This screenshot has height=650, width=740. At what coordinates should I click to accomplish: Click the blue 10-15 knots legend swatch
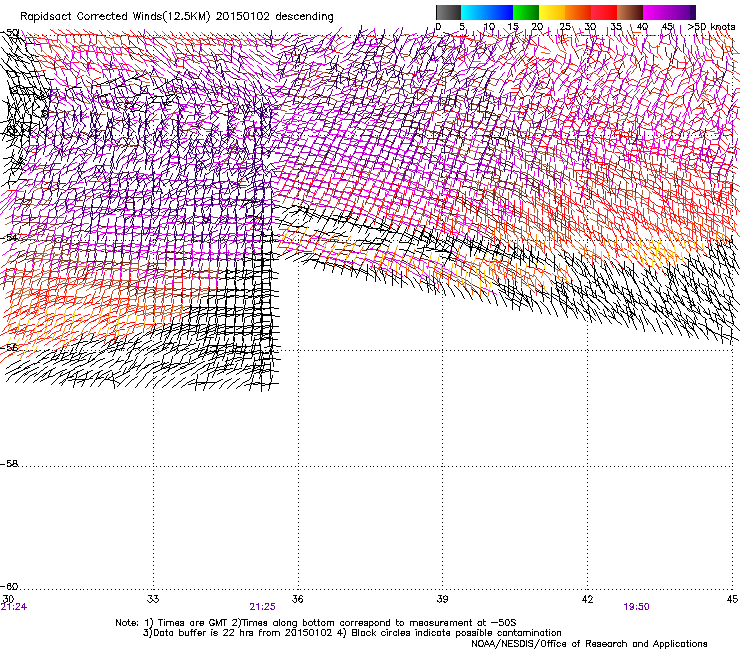pyautogui.click(x=500, y=12)
